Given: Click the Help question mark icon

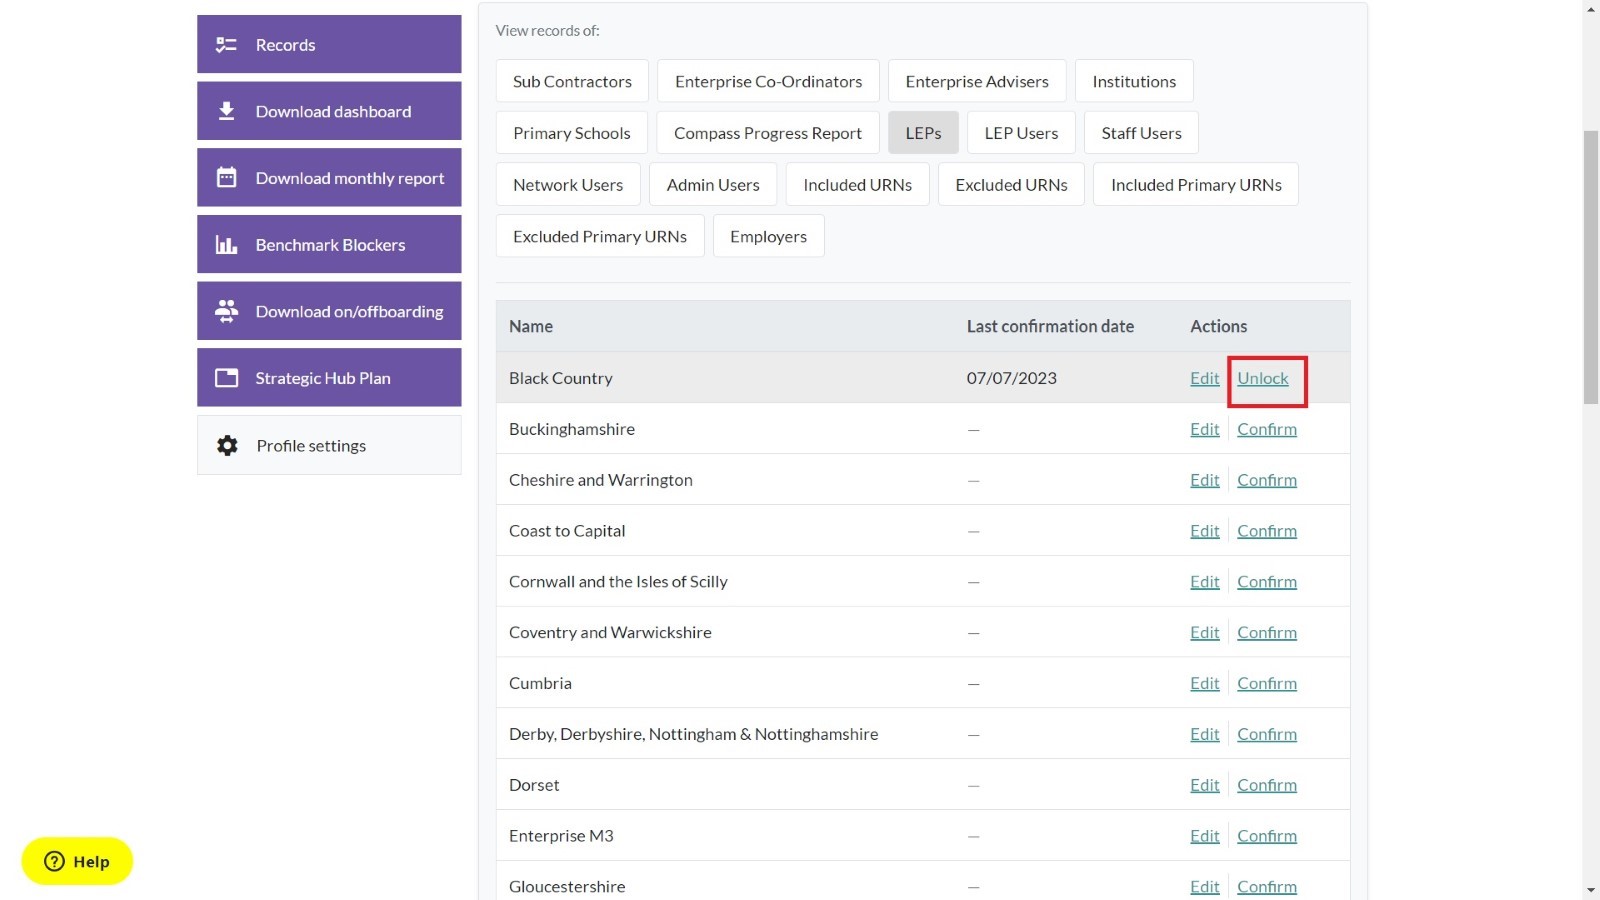Looking at the screenshot, I should point(55,861).
